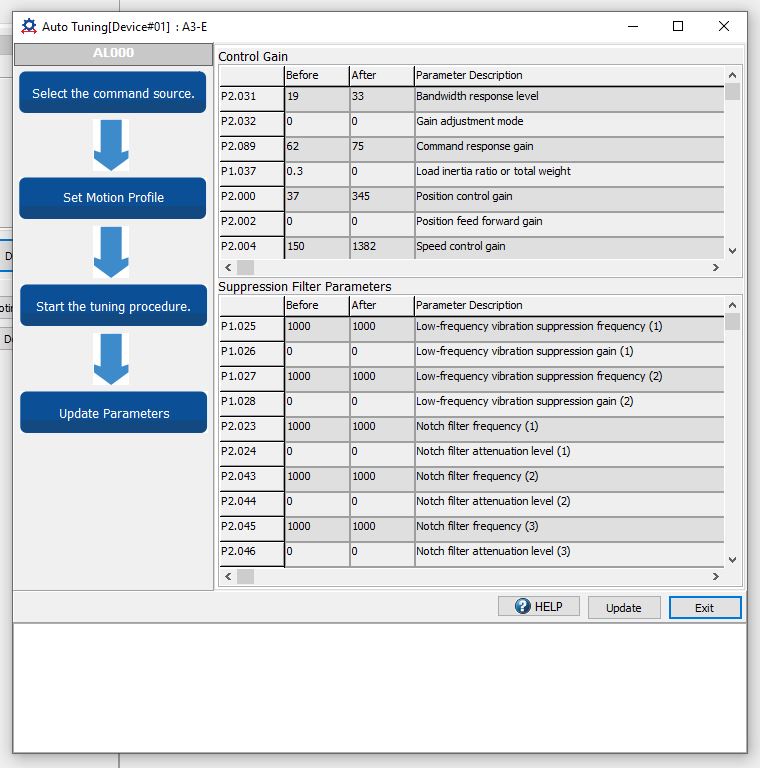Select Before value 1000 for P2.023
This screenshot has width=760, height=768.
[x=316, y=429]
